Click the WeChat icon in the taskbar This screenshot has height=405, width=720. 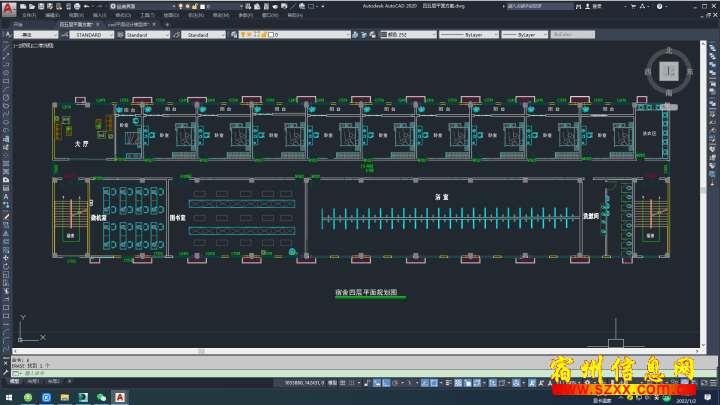tap(101, 397)
